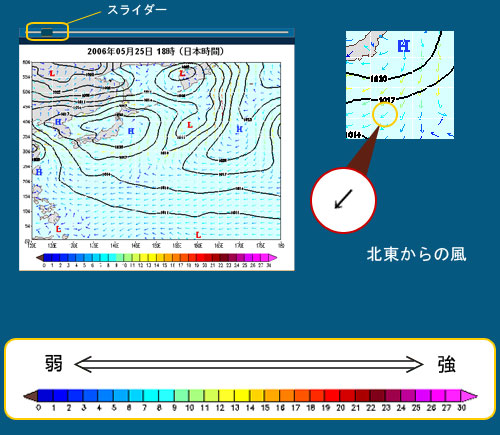Click the yellow swatch labeled 13
Viewport: 500px width, 435px height.
click(242, 396)
